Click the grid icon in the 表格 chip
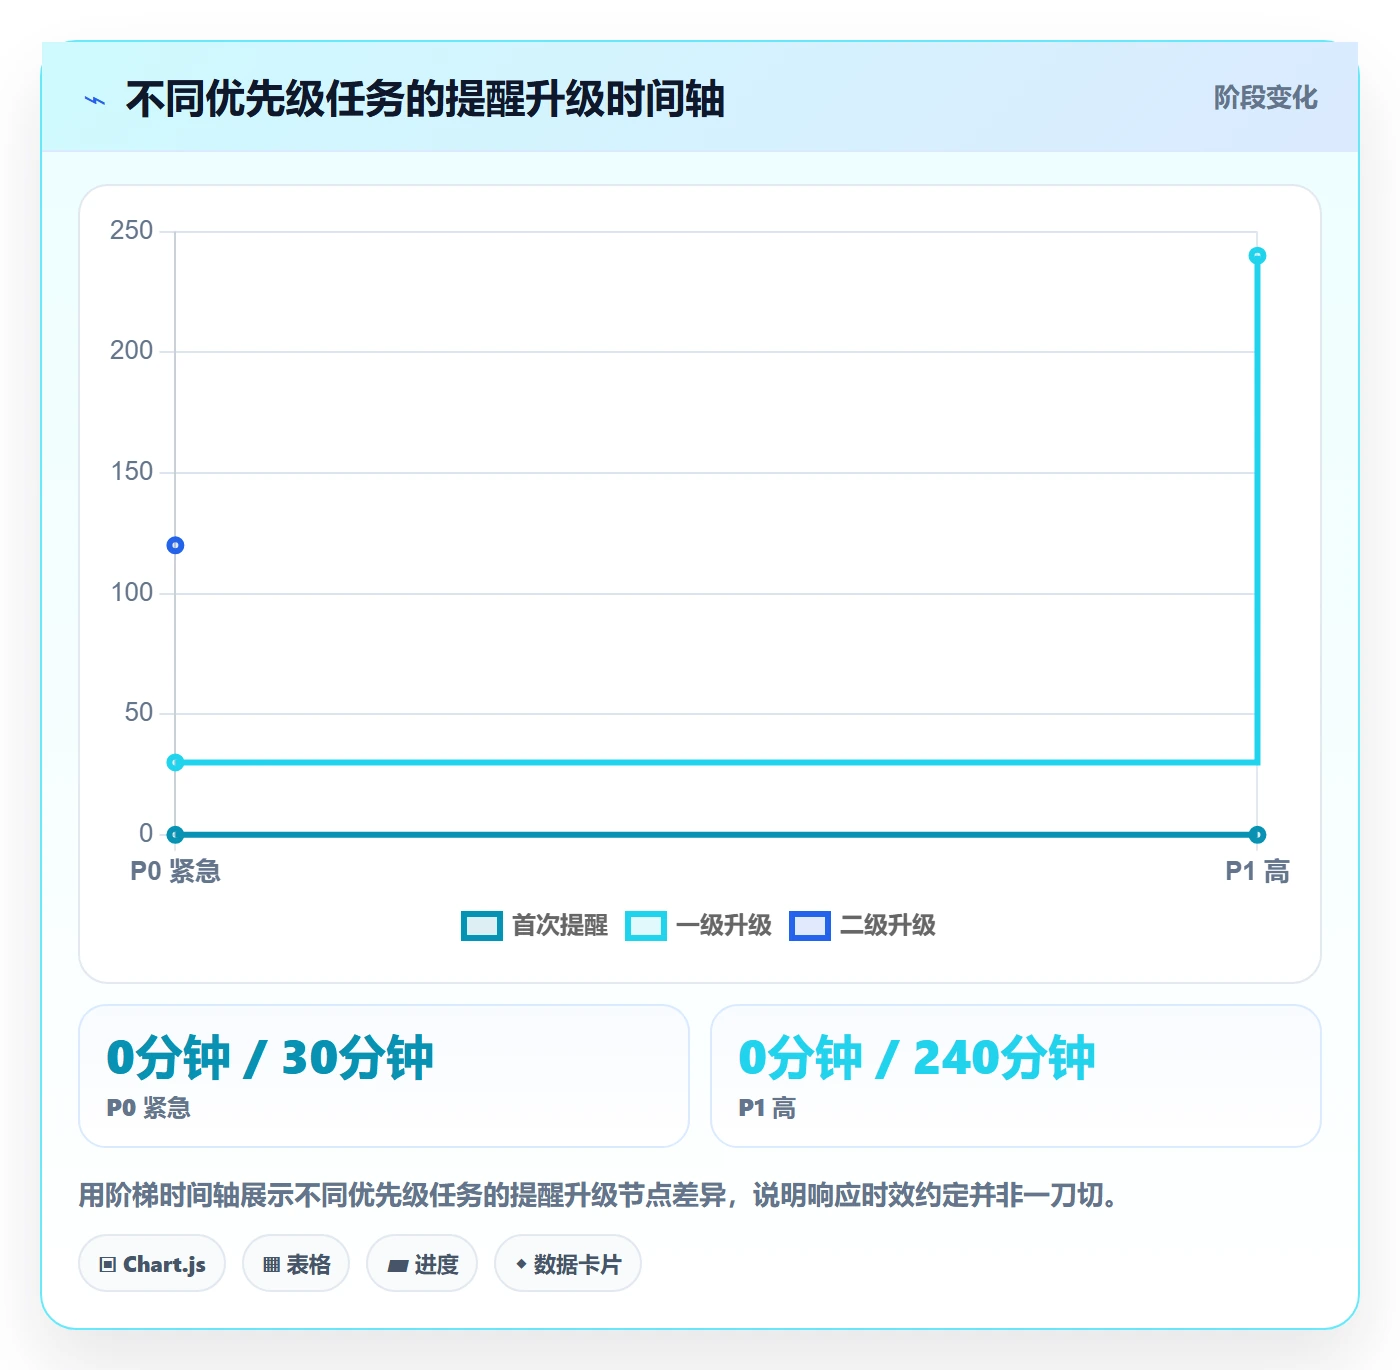Viewport: 1400px width, 1370px height. 271,1265
